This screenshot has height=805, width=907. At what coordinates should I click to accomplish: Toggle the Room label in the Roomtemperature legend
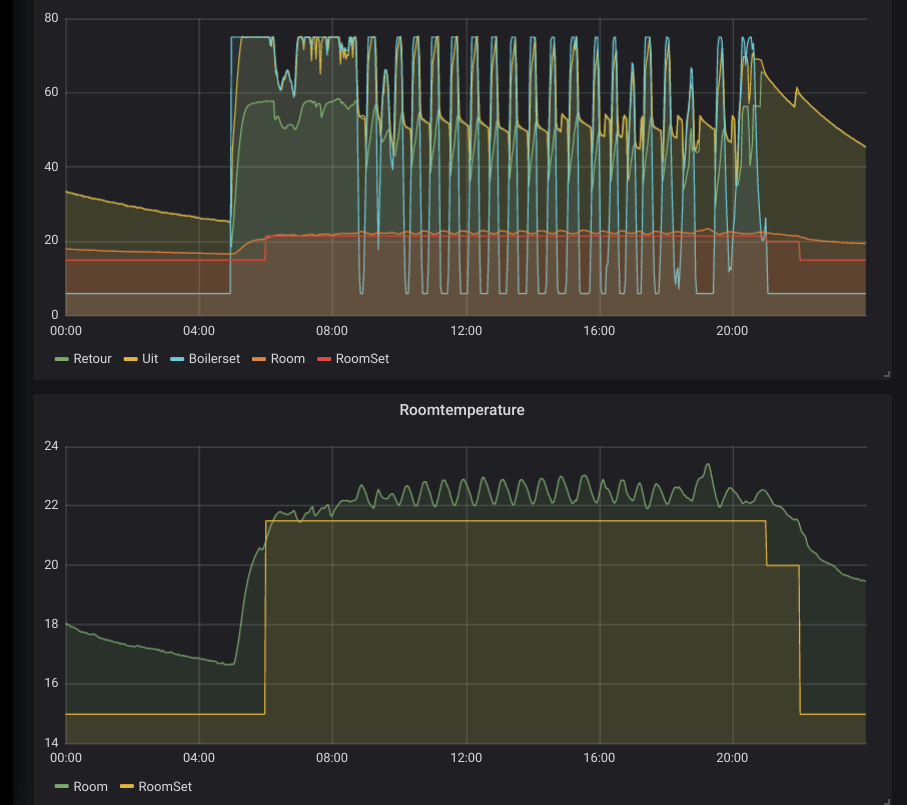(x=90, y=786)
